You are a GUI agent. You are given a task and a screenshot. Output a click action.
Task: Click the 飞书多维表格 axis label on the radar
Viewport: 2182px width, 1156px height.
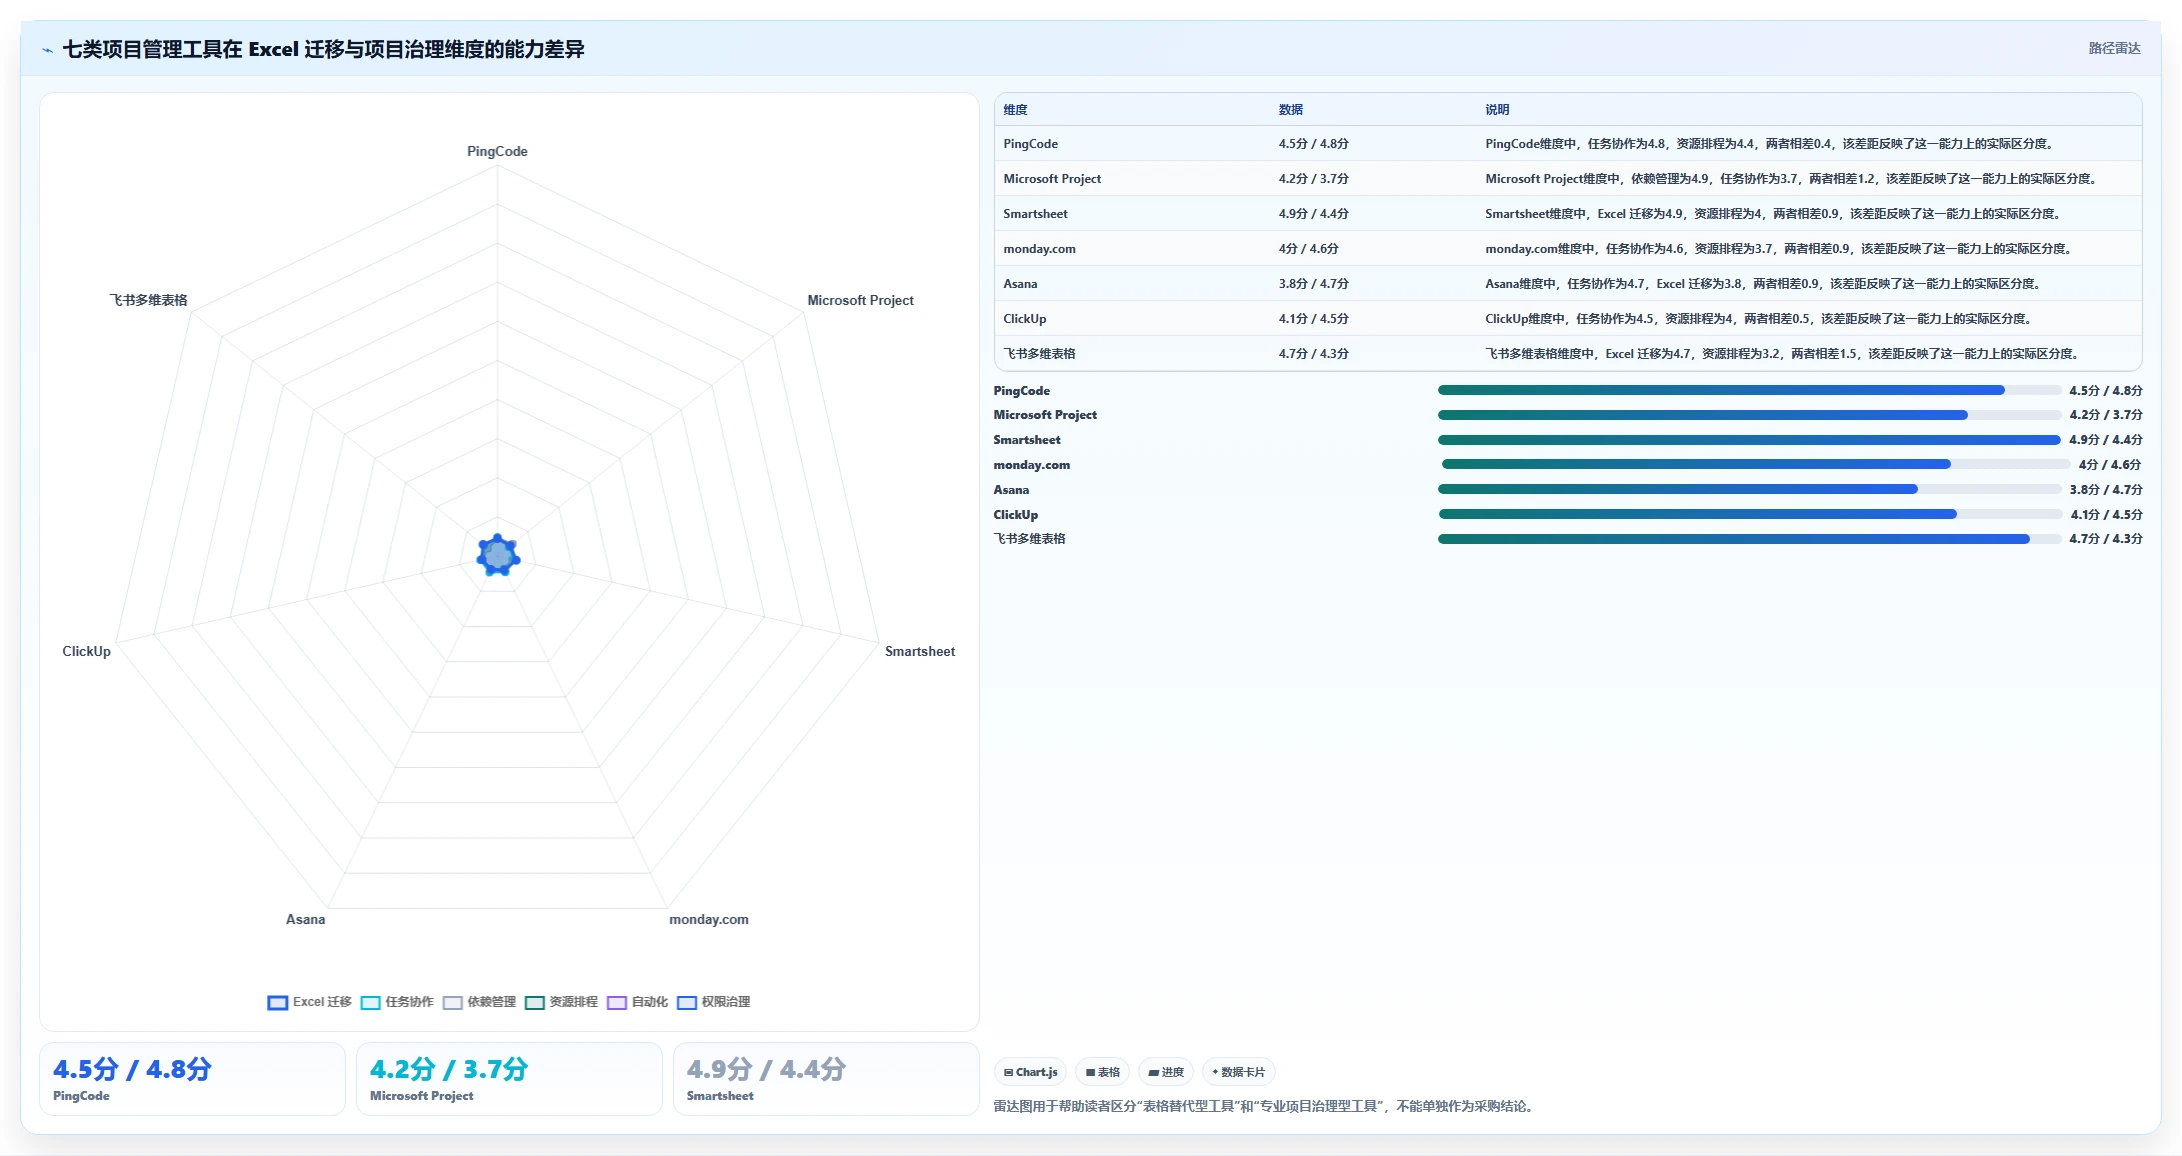pos(148,300)
